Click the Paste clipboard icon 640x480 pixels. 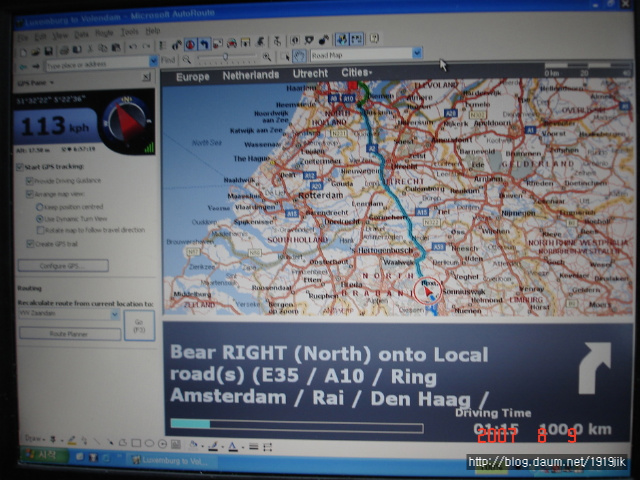(116, 48)
